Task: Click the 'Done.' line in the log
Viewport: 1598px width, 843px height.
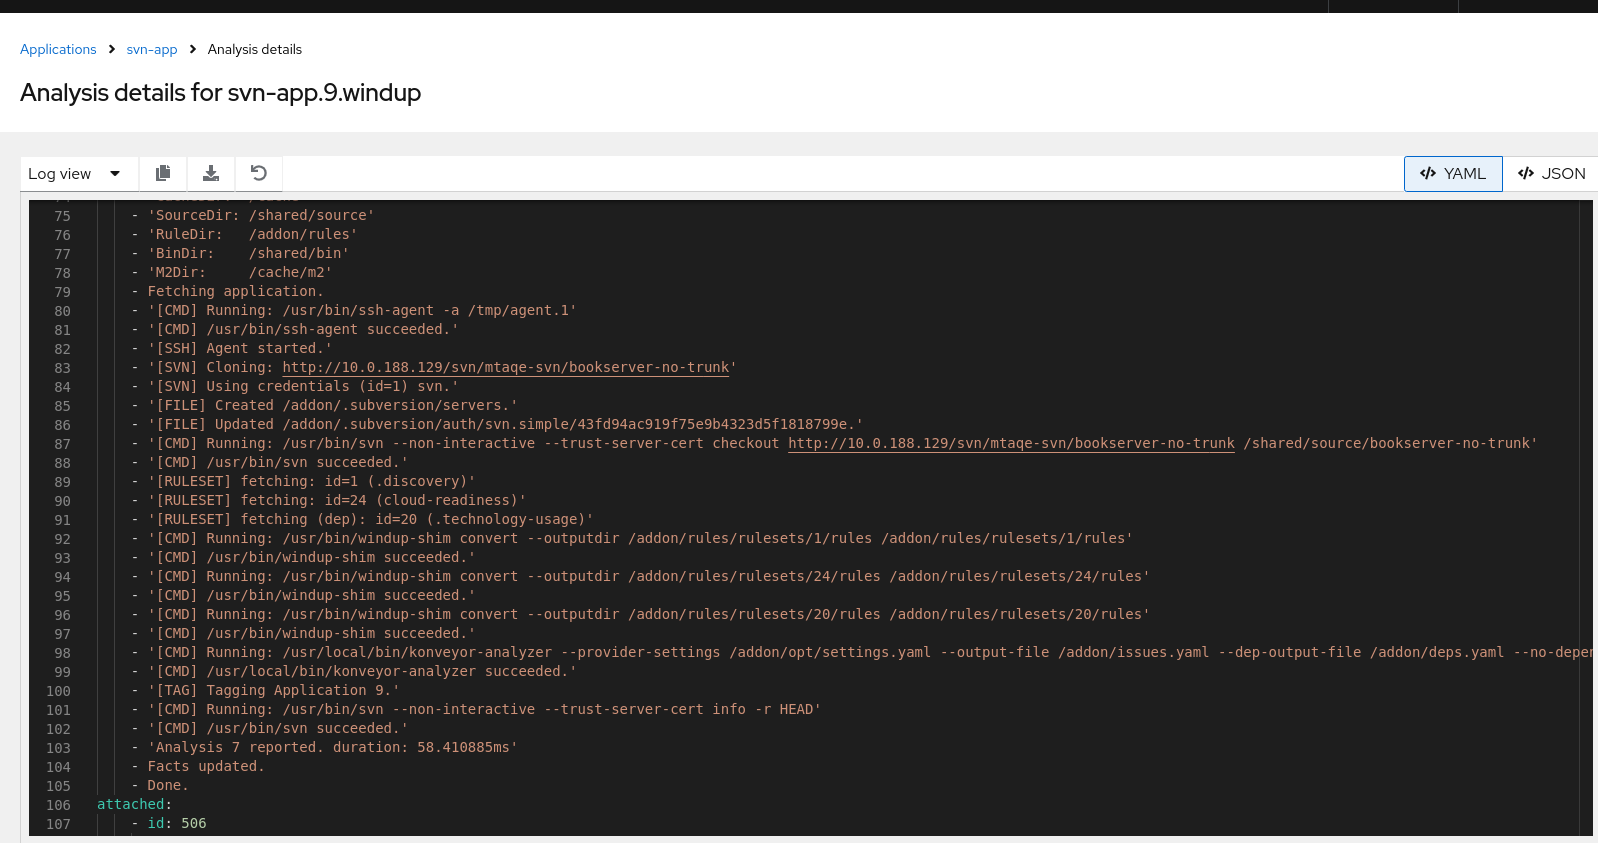Action: pos(168,785)
